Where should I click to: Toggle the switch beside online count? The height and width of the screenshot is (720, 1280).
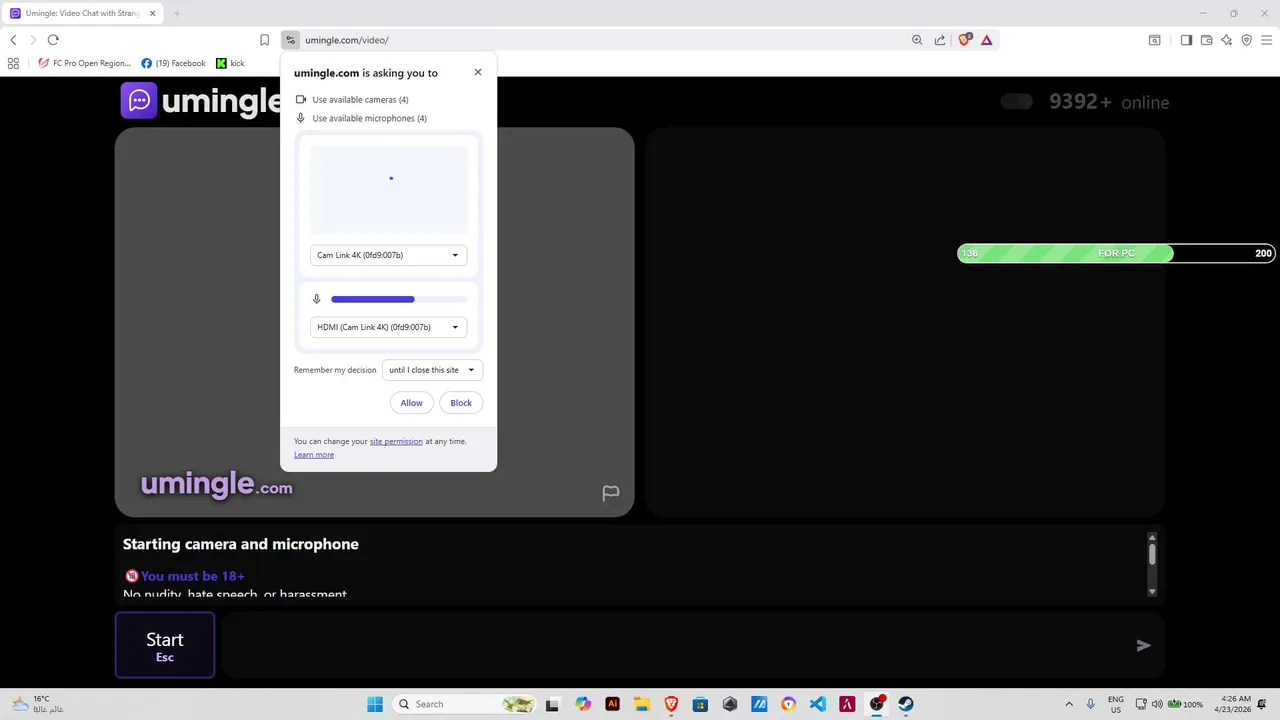(1016, 101)
